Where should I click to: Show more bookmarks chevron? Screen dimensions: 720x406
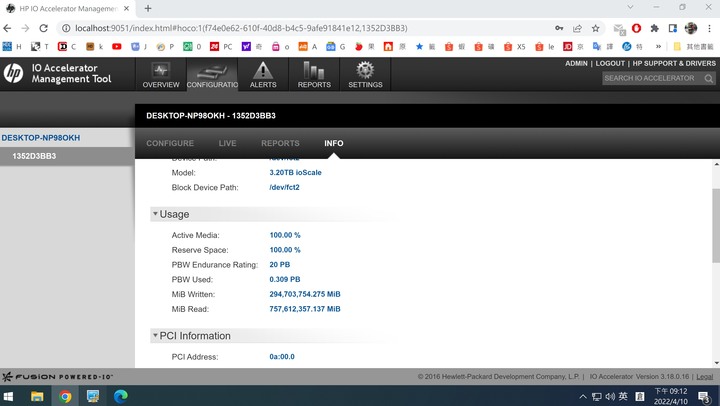658,46
